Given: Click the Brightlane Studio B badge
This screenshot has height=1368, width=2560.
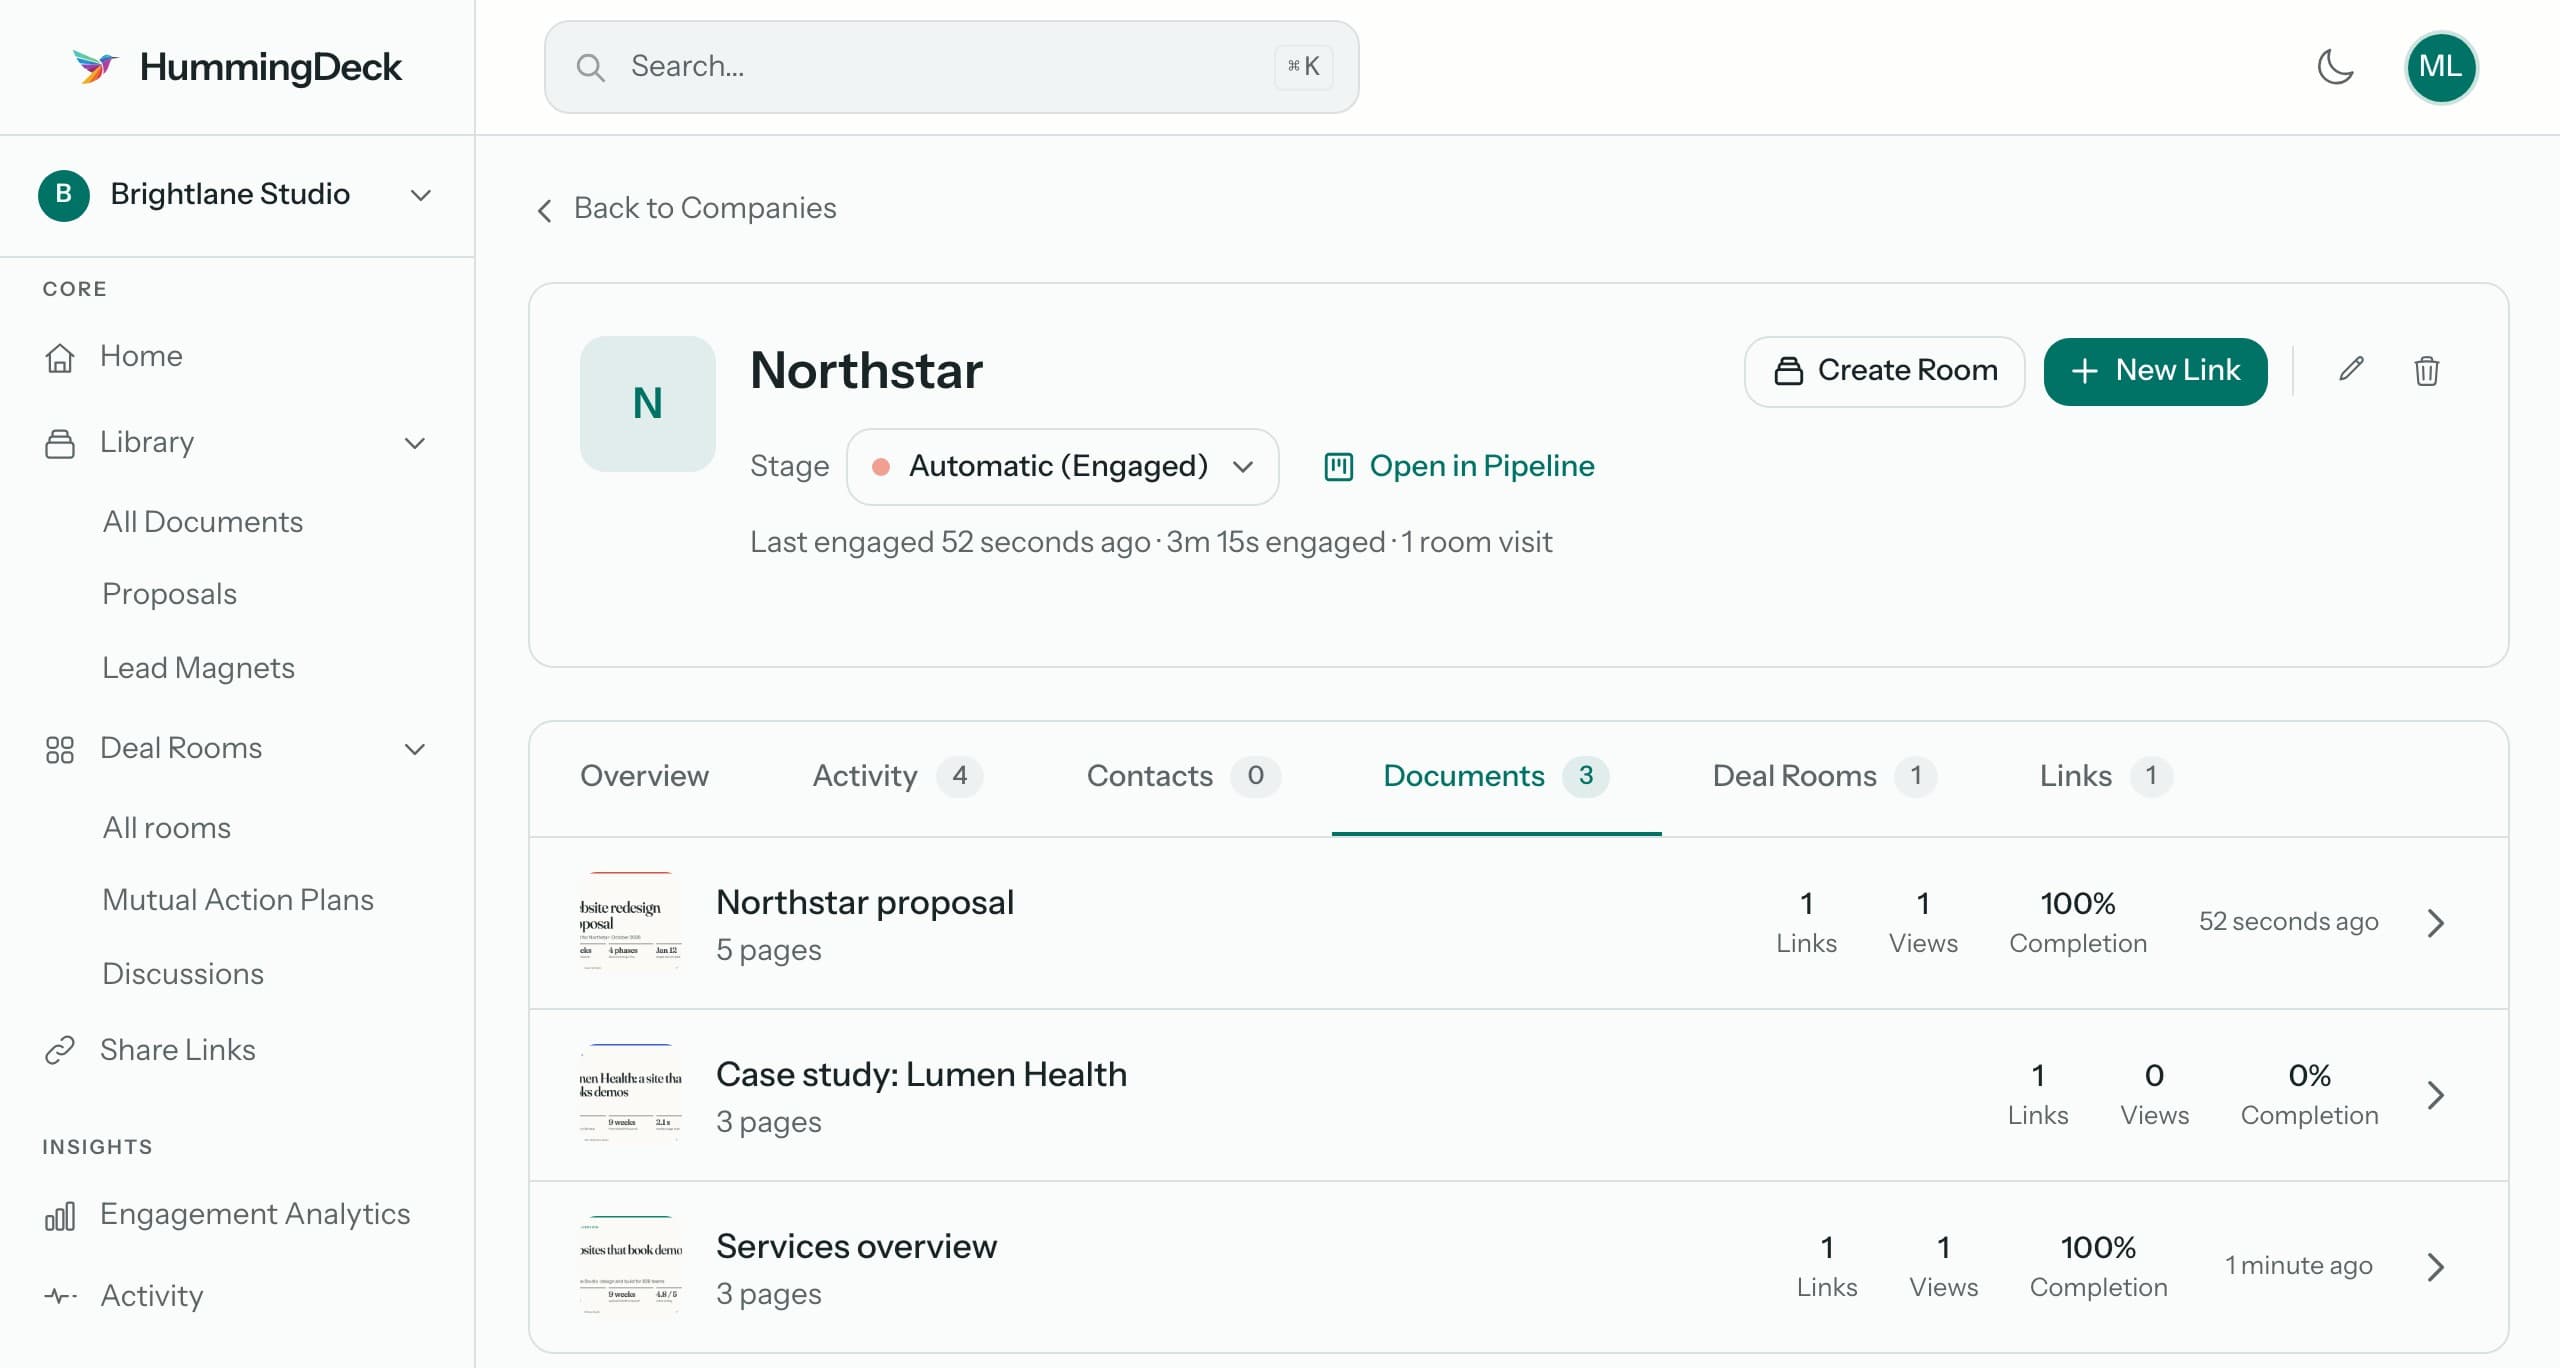Looking at the screenshot, I should point(64,194).
